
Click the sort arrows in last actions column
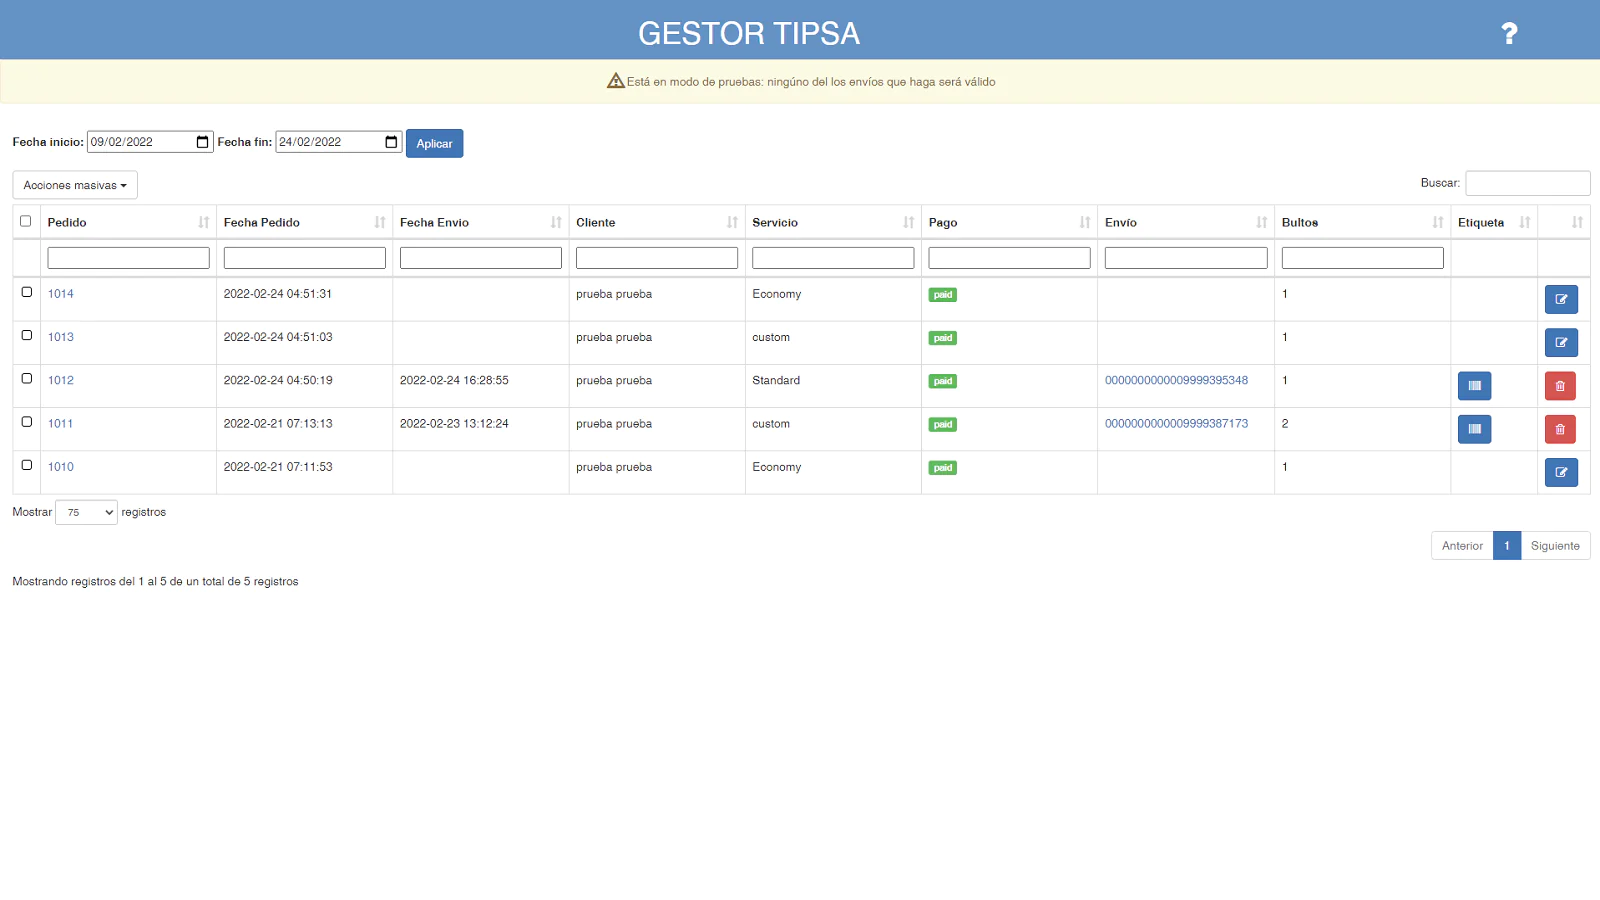point(1577,222)
